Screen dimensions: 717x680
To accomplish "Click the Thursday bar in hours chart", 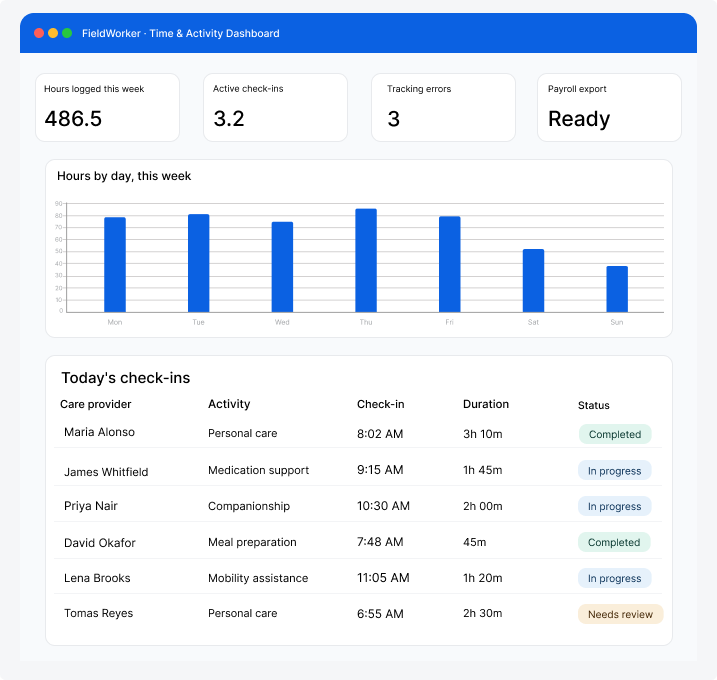I will (366, 261).
